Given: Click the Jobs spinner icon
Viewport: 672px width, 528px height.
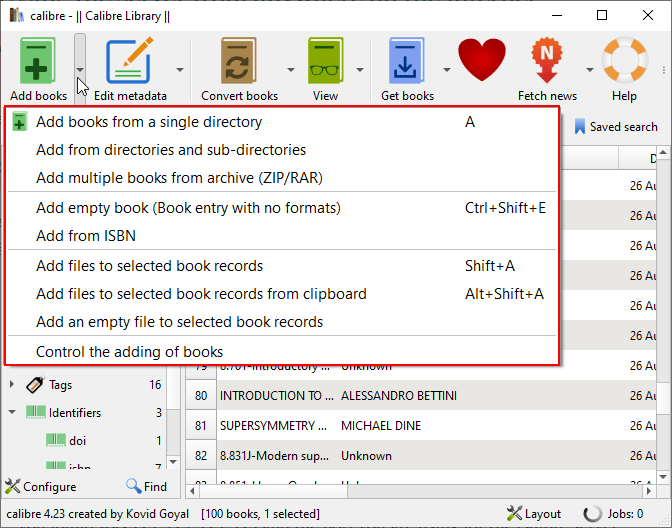Looking at the screenshot, I should pos(593,513).
